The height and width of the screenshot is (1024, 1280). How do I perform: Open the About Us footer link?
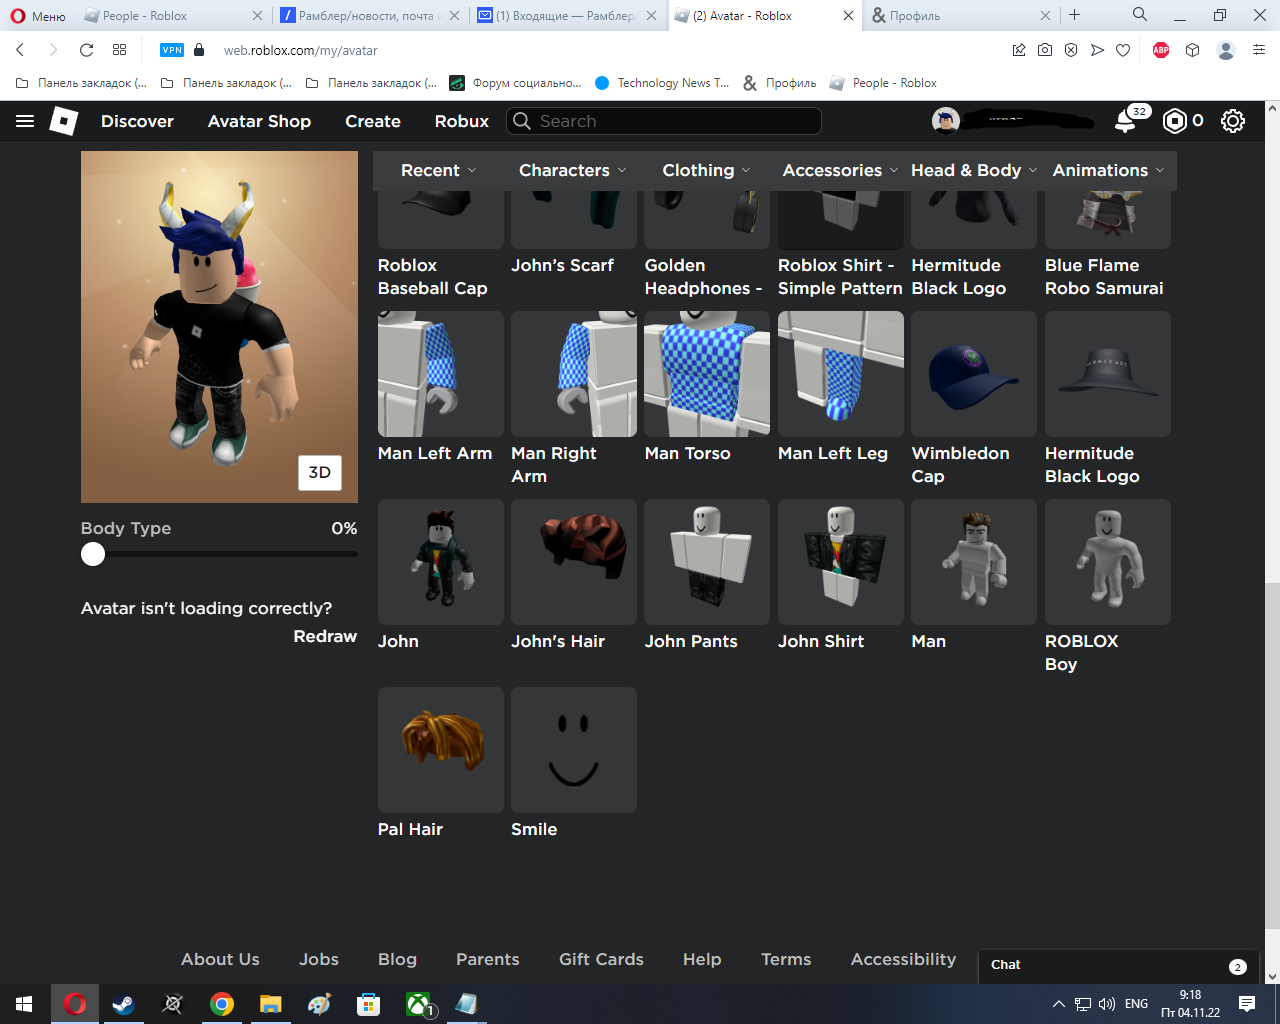tap(220, 959)
